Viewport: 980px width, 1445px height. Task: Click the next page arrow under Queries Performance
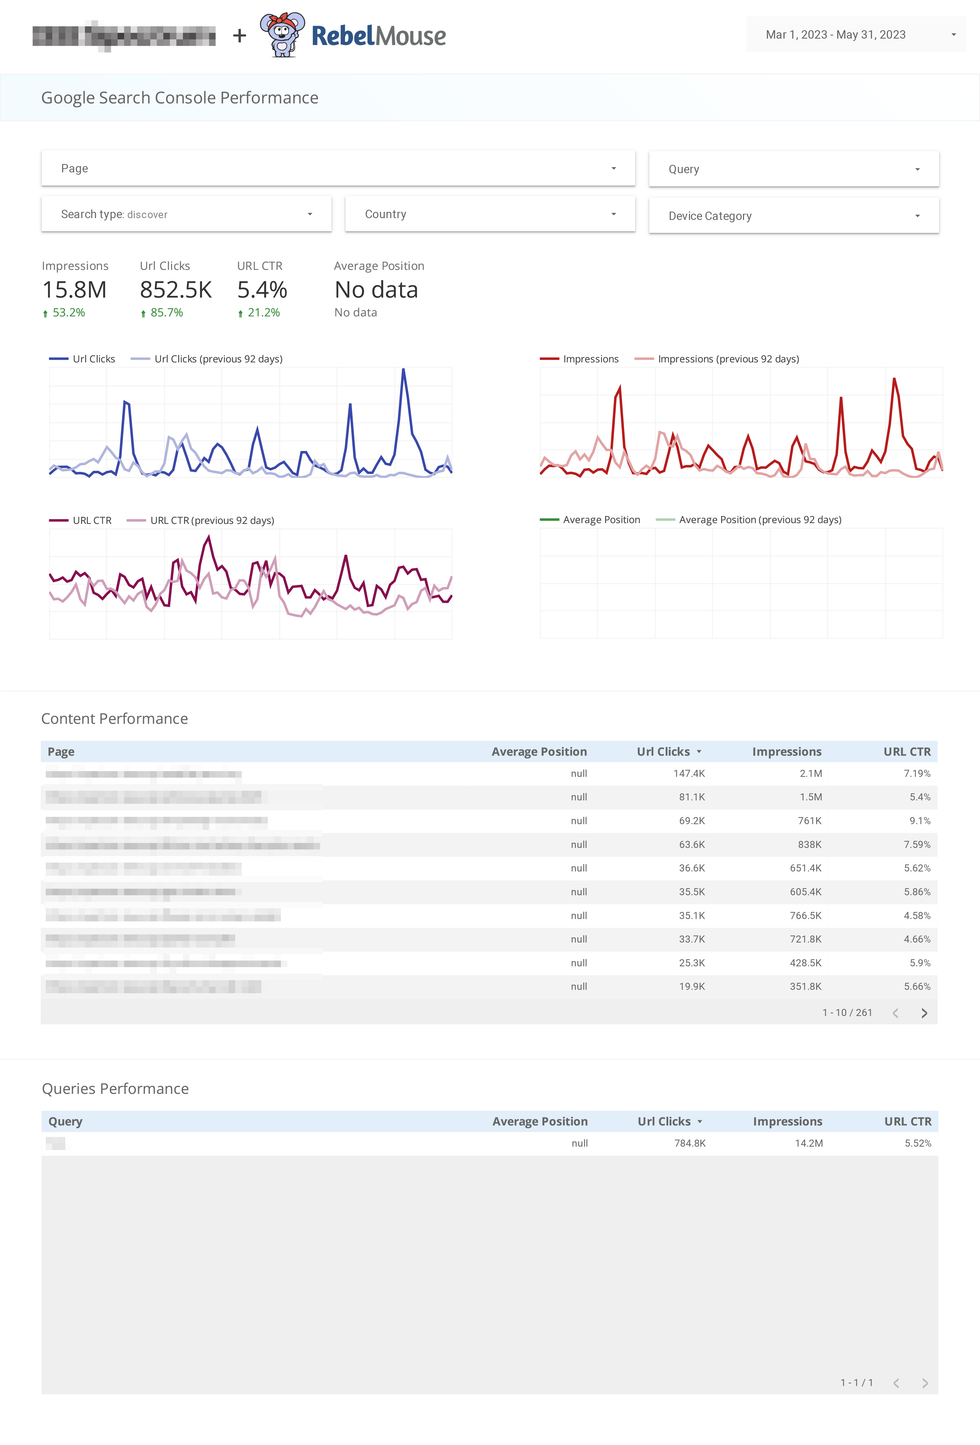tap(923, 1382)
